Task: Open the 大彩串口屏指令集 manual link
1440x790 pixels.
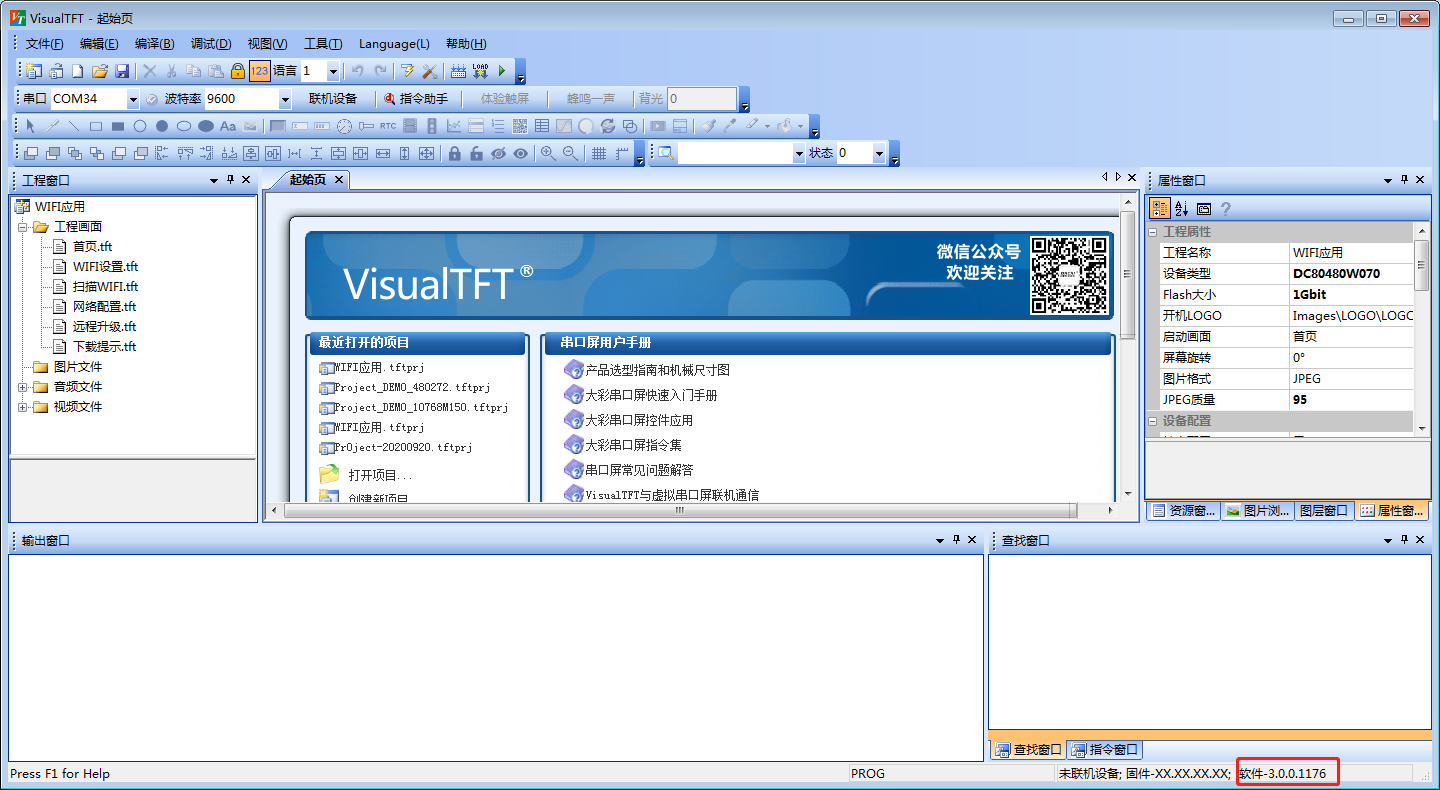Action: click(633, 445)
